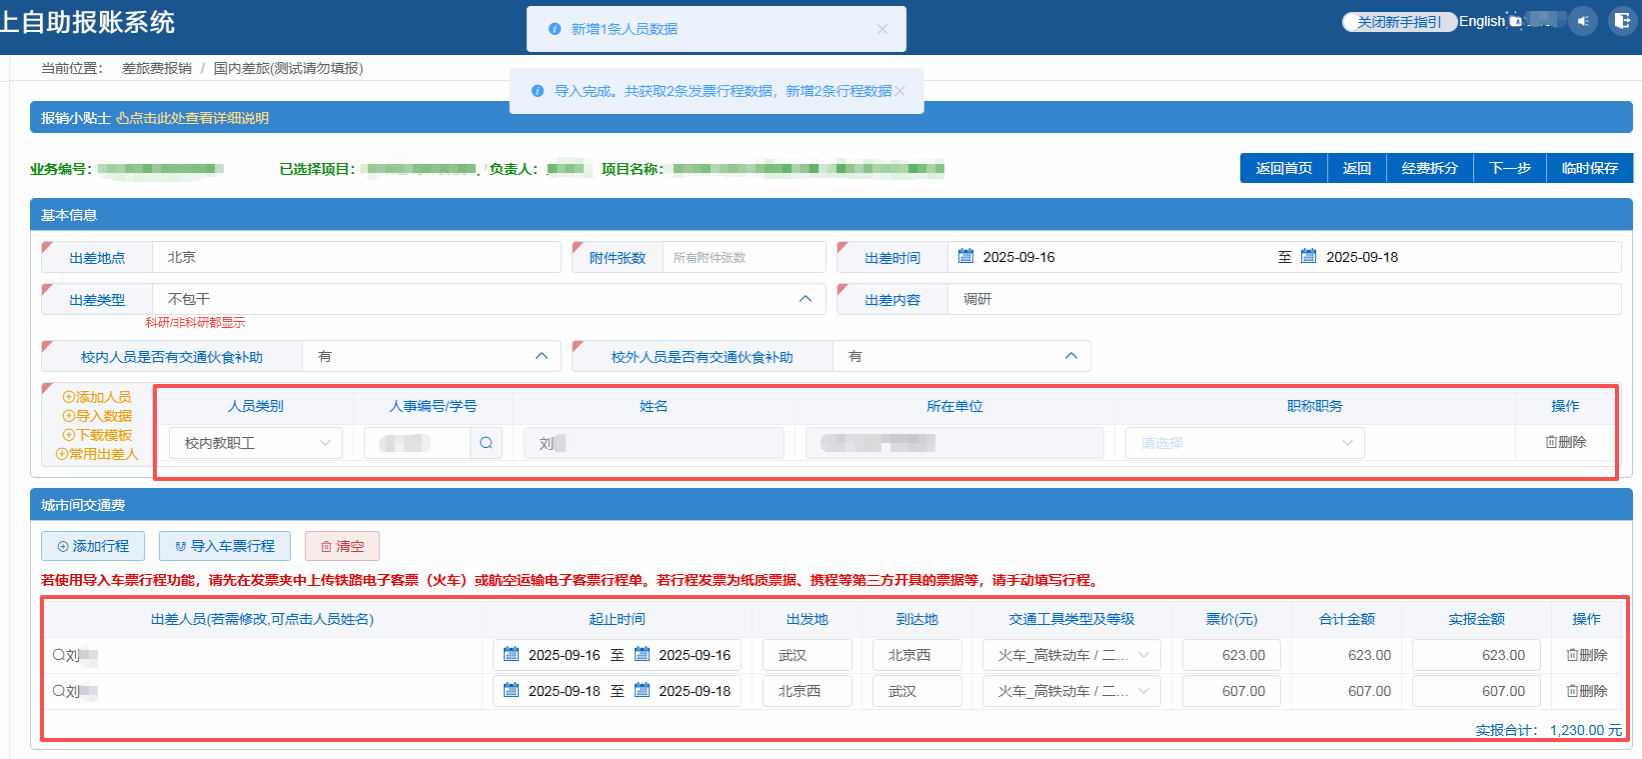1642x759 pixels.
Task: Click the 下一步 button
Action: pos(1509,168)
